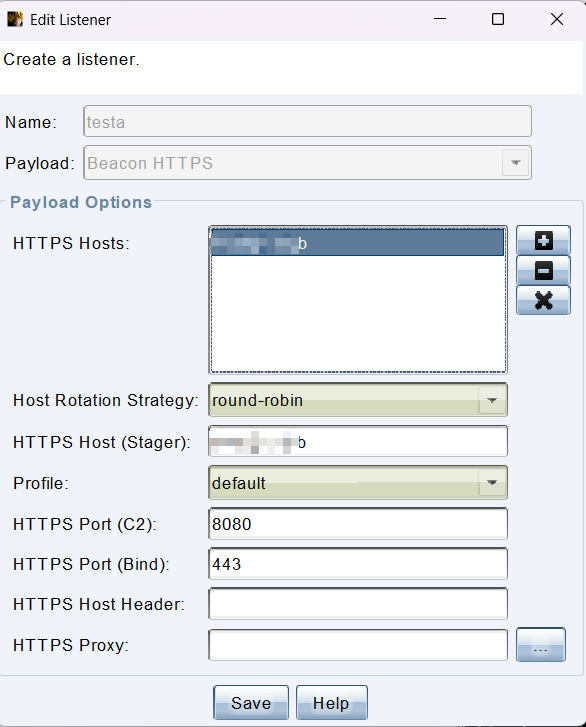Viewport: 586px width, 727px height.
Task: Close the Edit Listener dialog
Action: coord(557,19)
